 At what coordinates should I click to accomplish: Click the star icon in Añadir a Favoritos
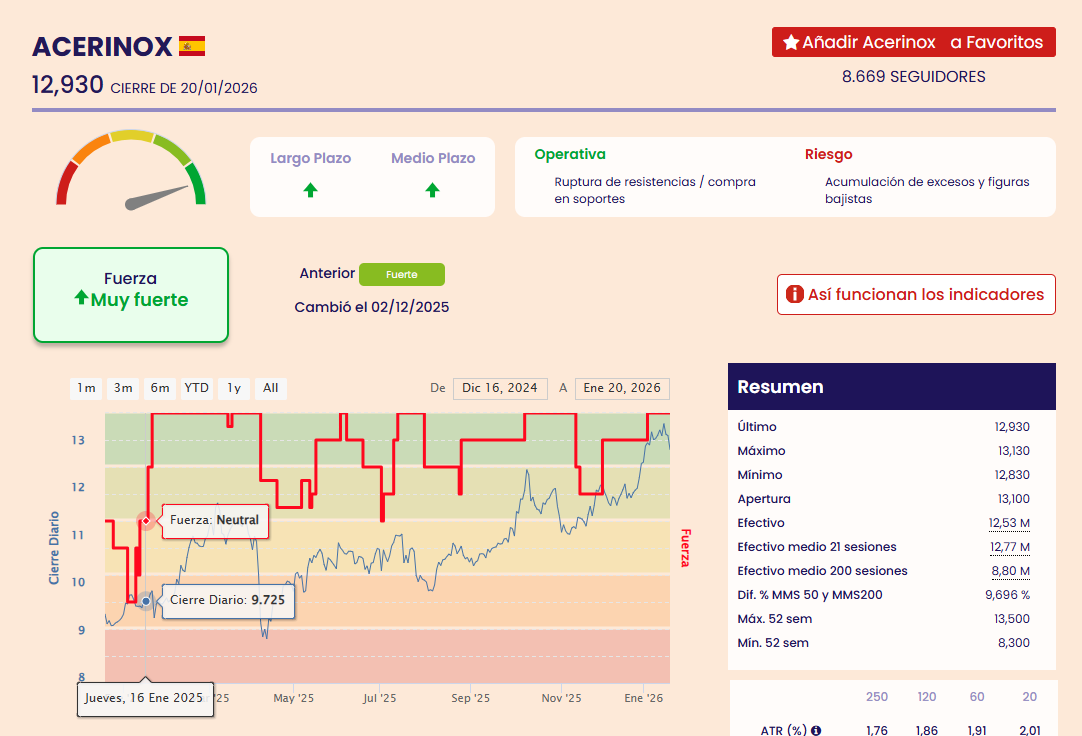click(791, 43)
